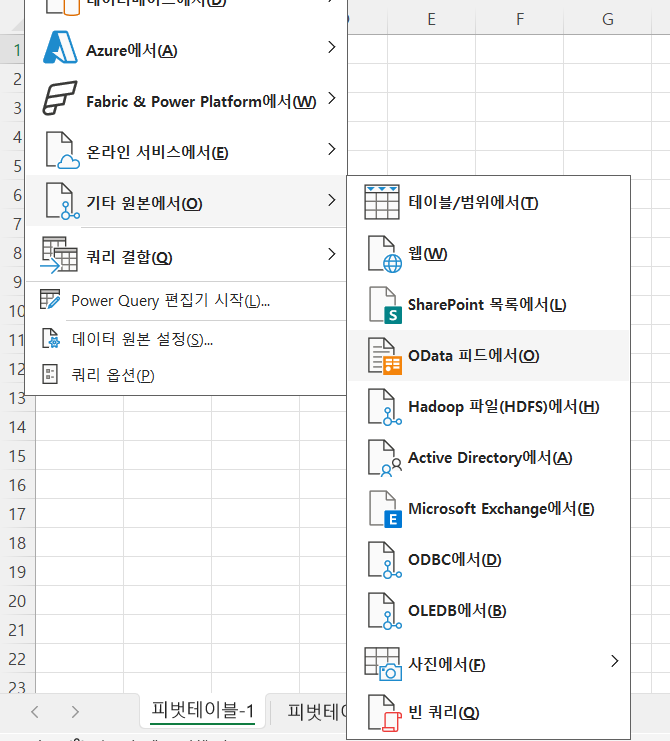Image resolution: width=670 pixels, height=741 pixels.
Task: Click the Power Query editor pencil icon
Action: click(x=50, y=299)
